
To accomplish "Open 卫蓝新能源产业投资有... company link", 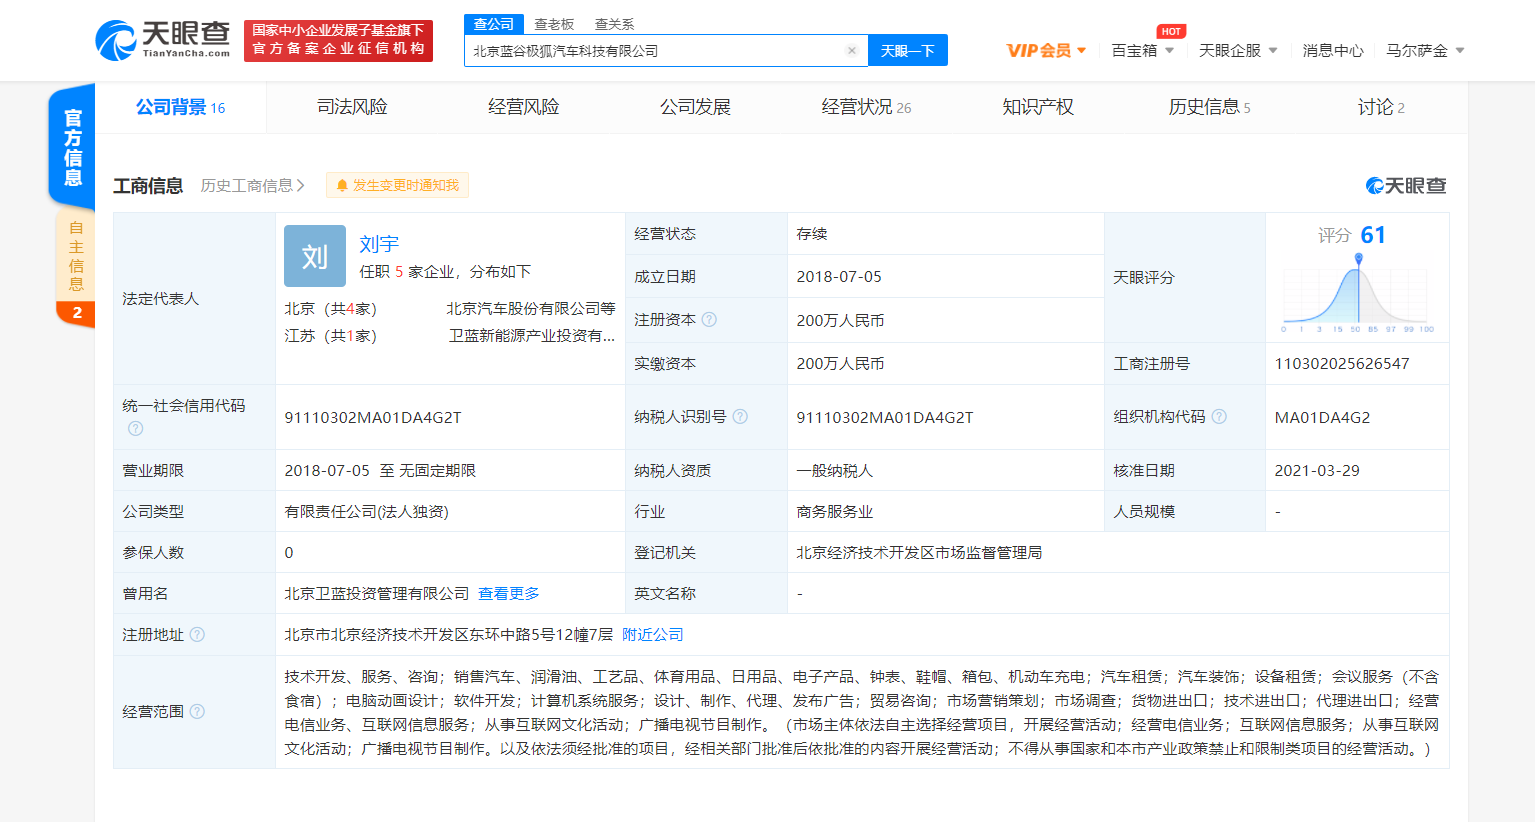I will [532, 336].
